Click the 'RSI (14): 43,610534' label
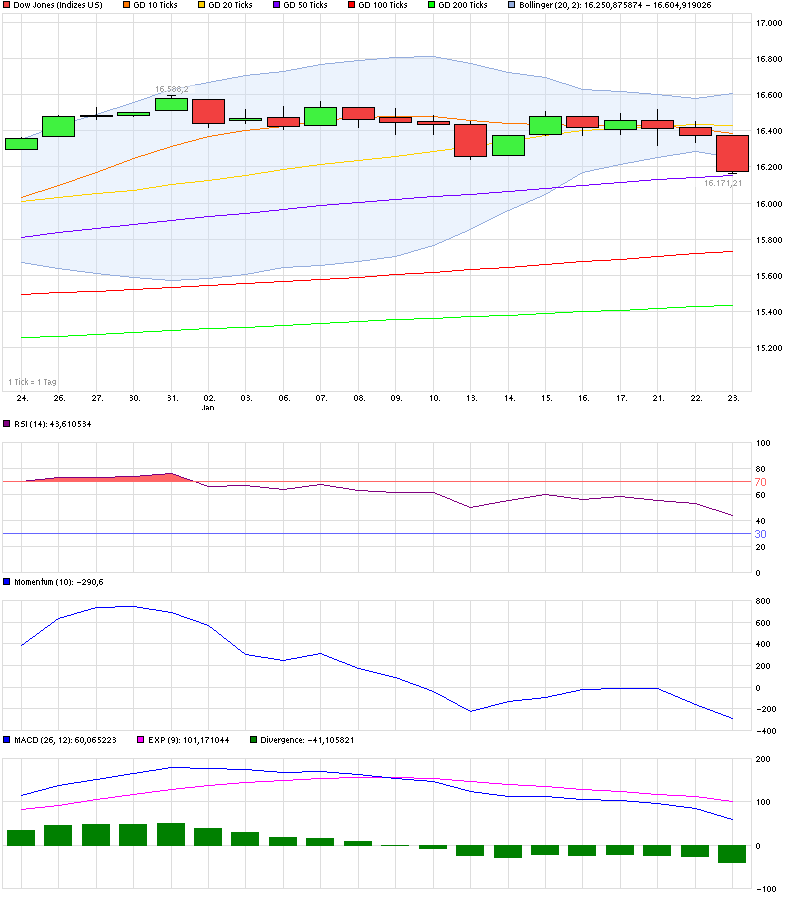 [53, 424]
